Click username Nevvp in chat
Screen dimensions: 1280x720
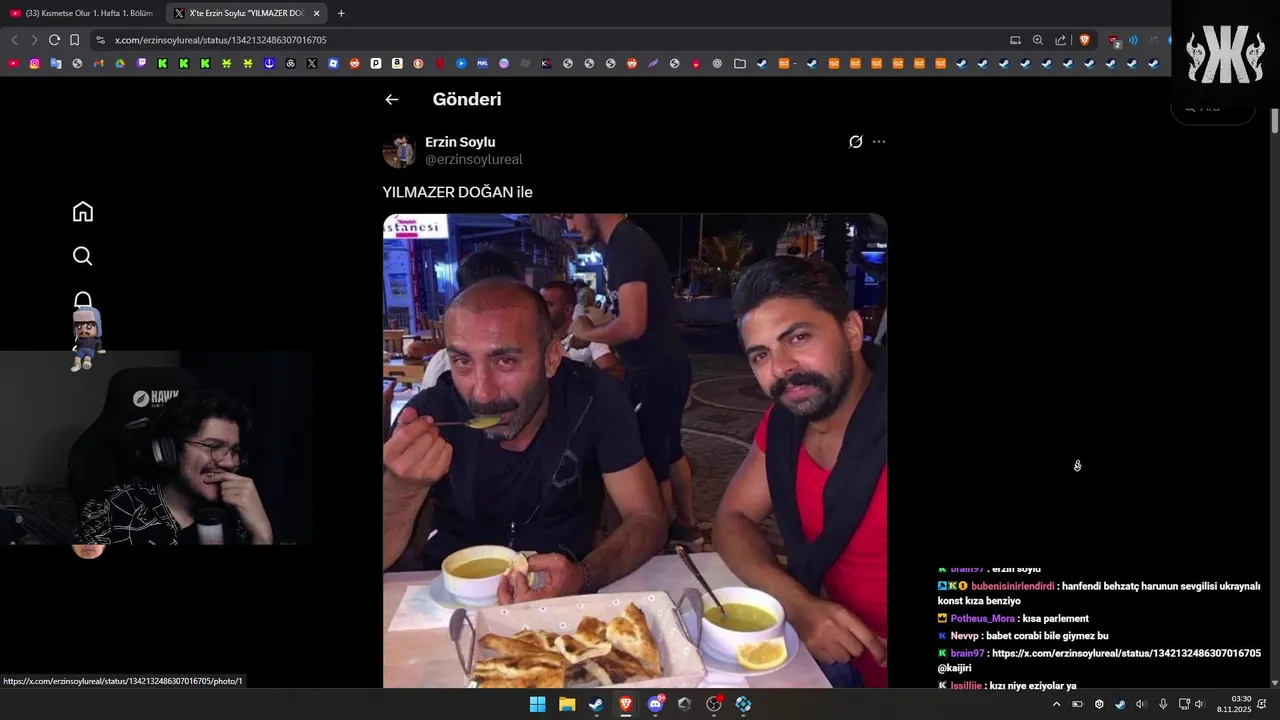pos(964,635)
